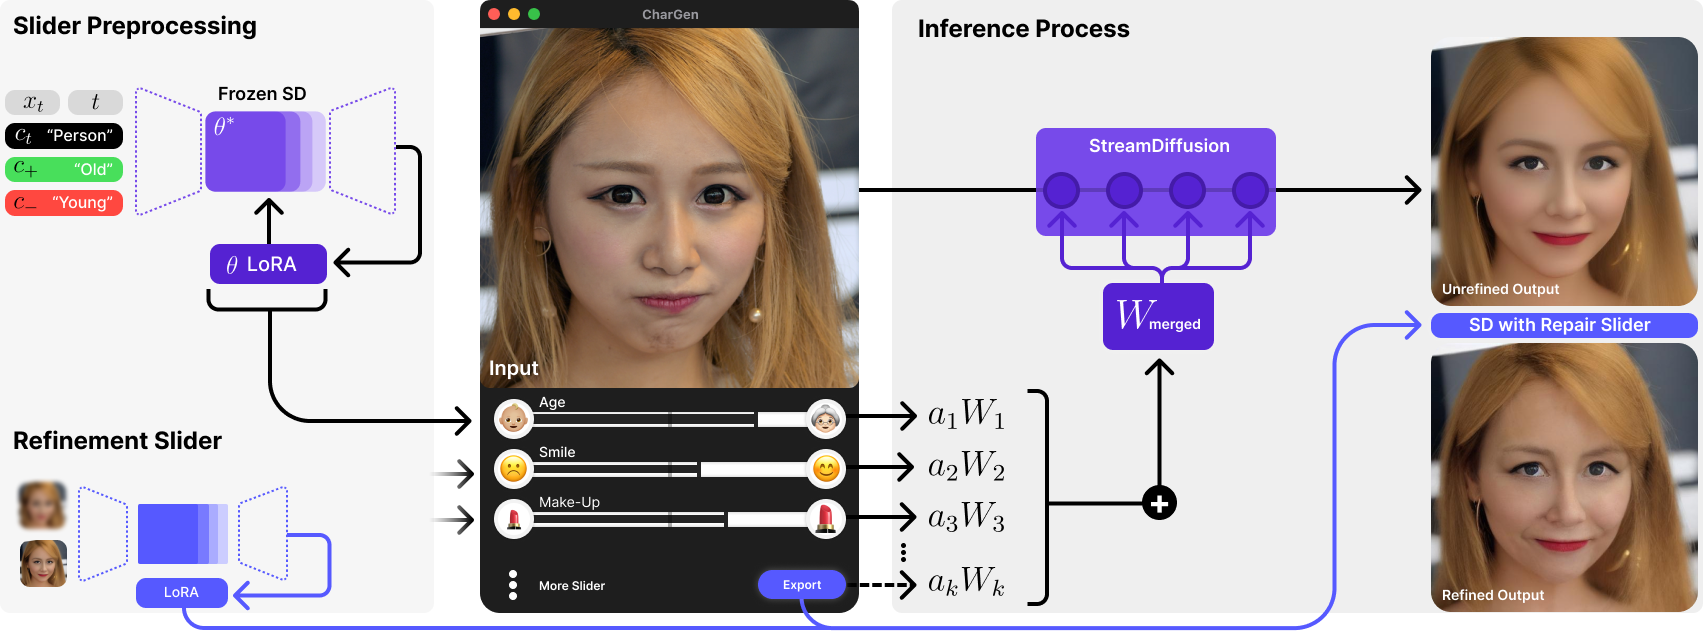Select the smiling face icon on Smile slider
This screenshot has height=631, width=1703.
pos(826,469)
